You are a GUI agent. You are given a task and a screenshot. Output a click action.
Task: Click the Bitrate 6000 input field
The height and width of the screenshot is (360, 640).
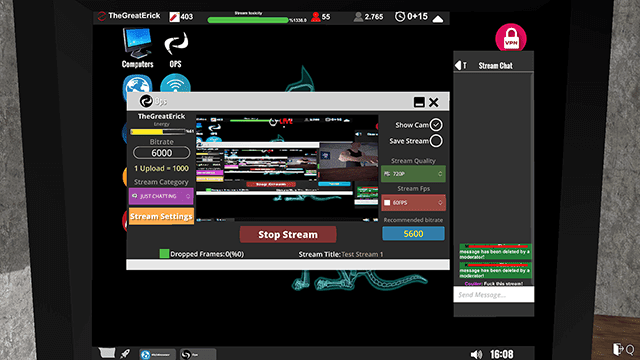click(x=162, y=153)
